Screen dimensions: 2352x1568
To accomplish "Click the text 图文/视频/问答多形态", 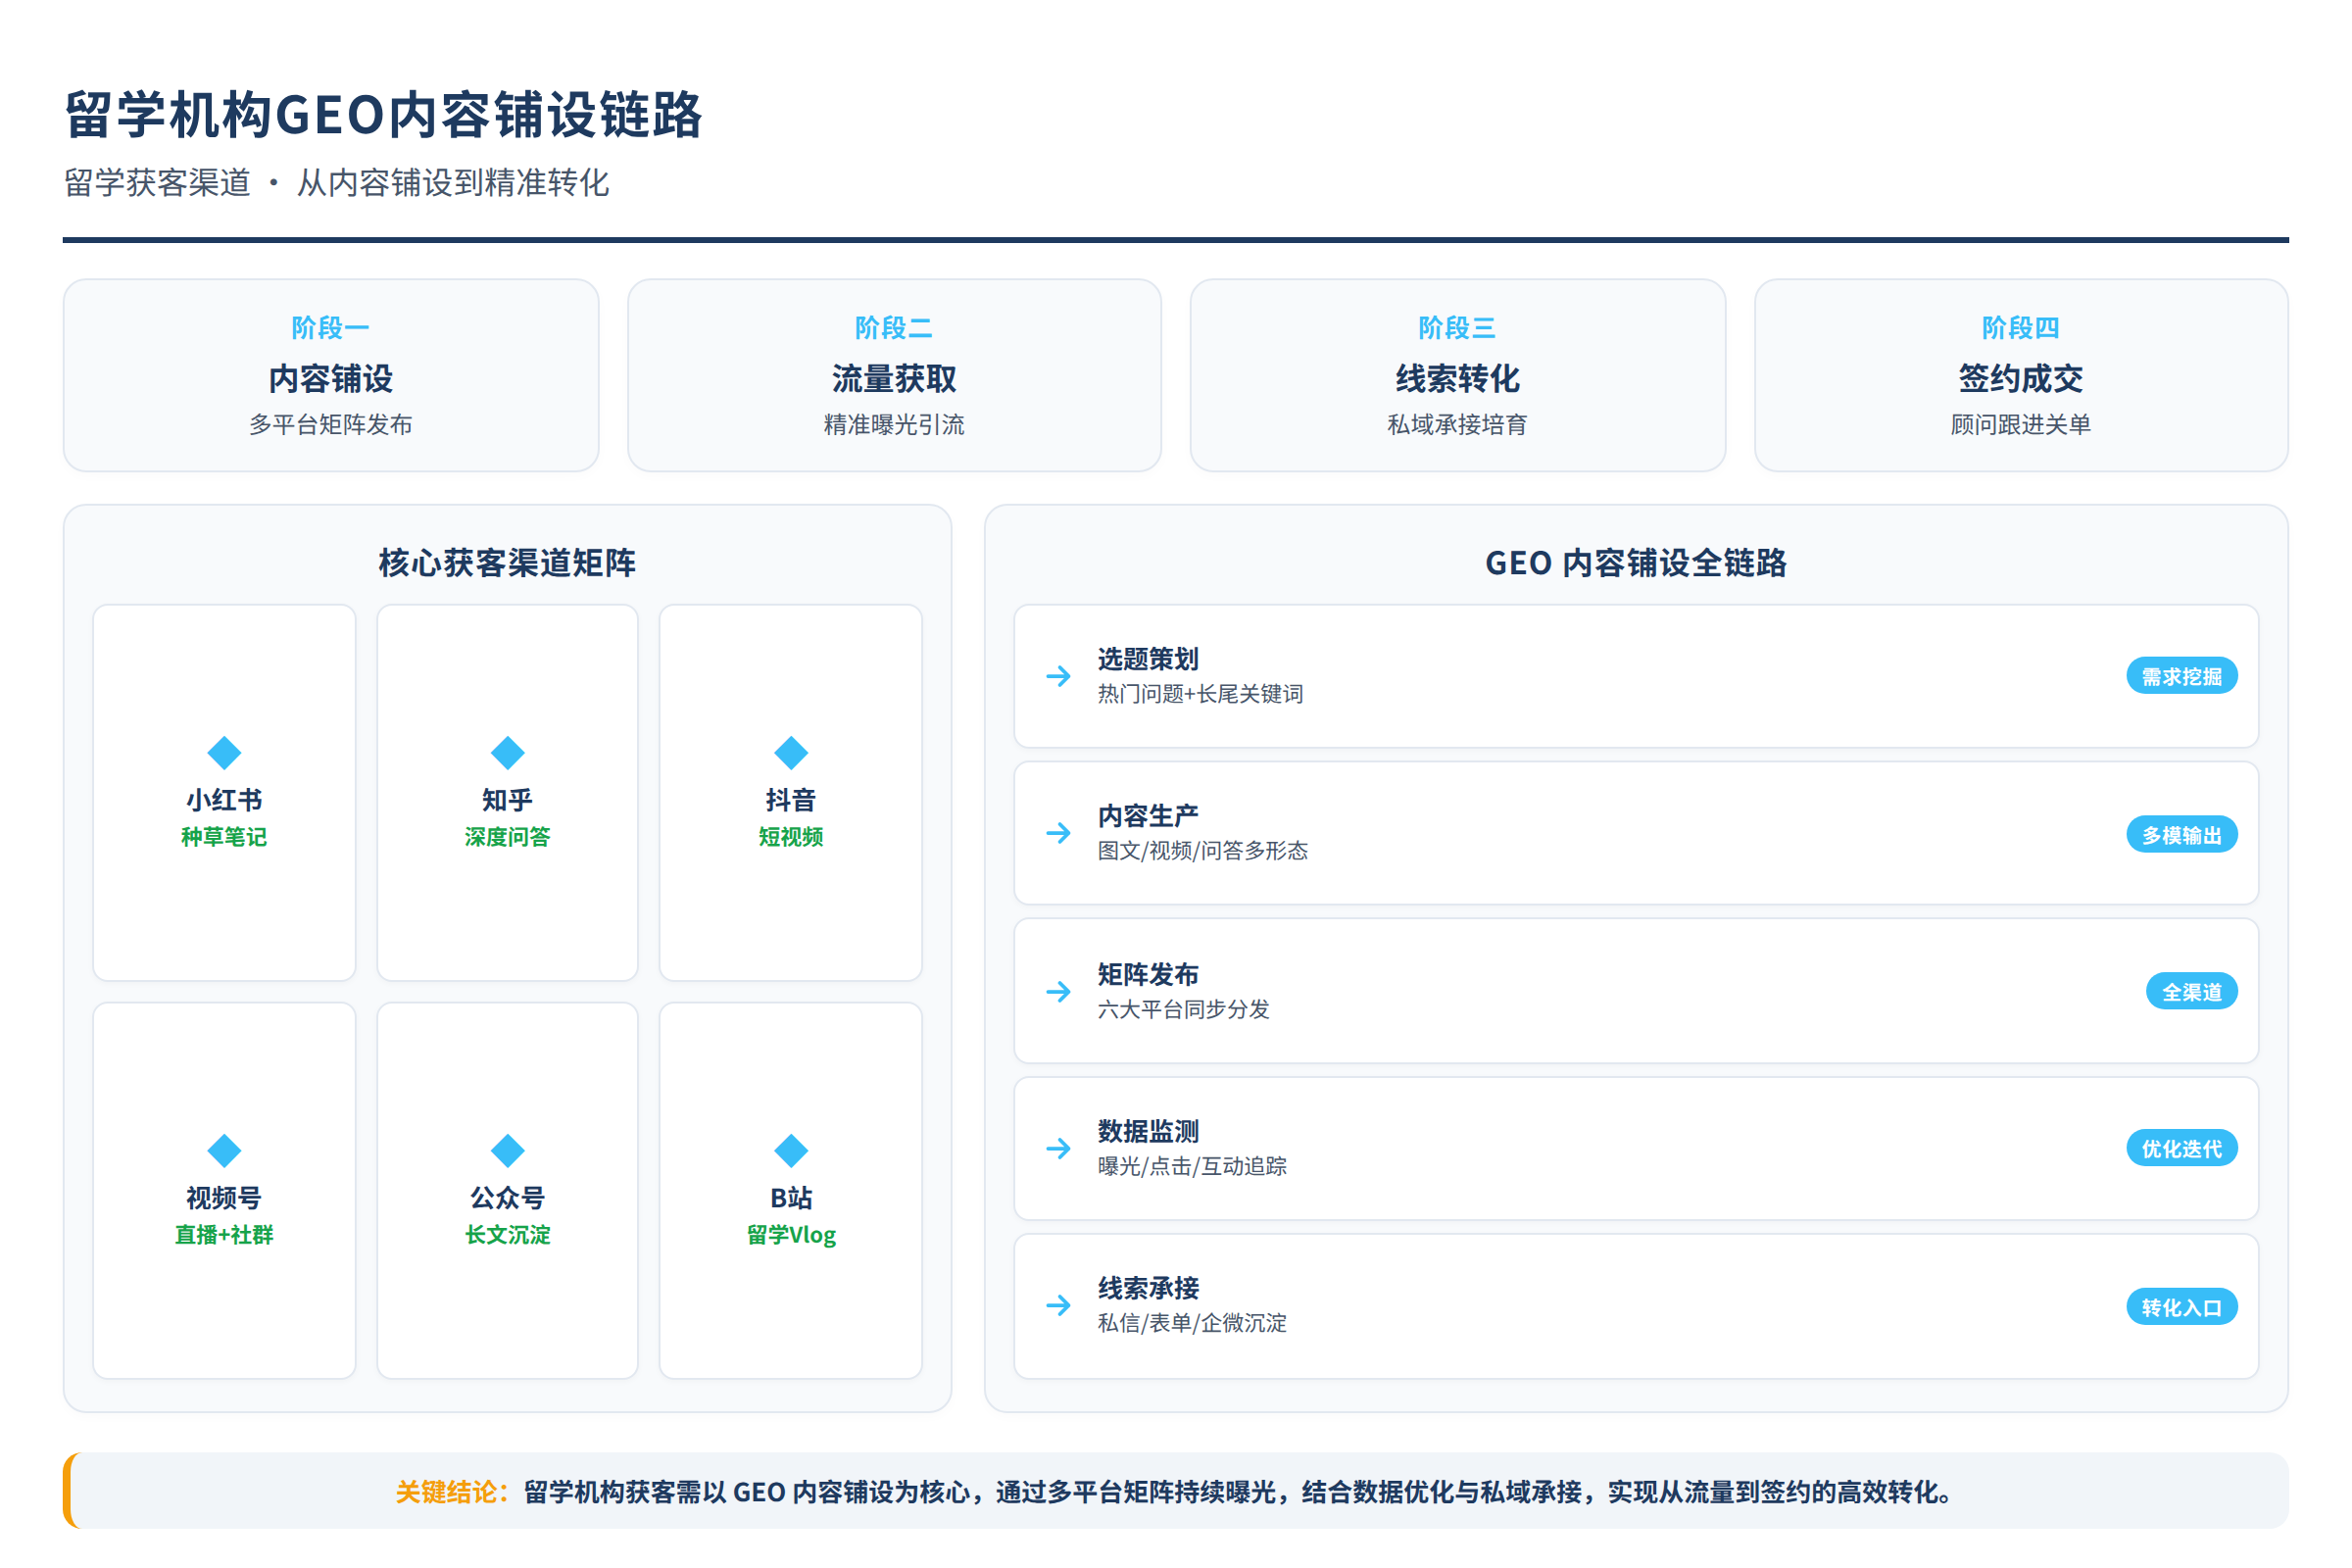I will [1203, 851].
